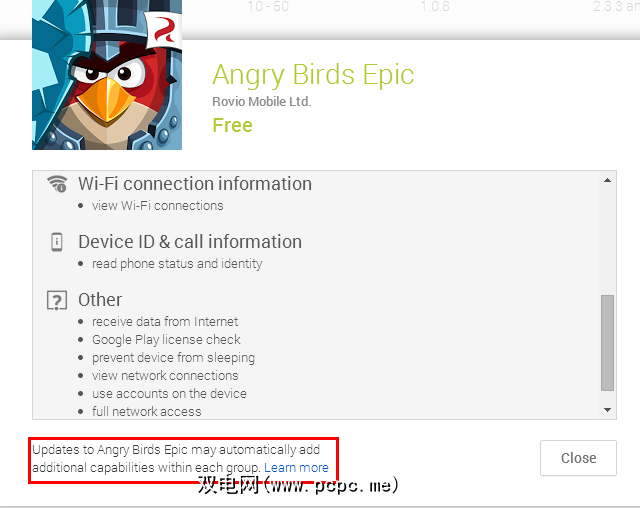
Task: Click the Angry Birds Epic app icon
Action: tap(107, 75)
